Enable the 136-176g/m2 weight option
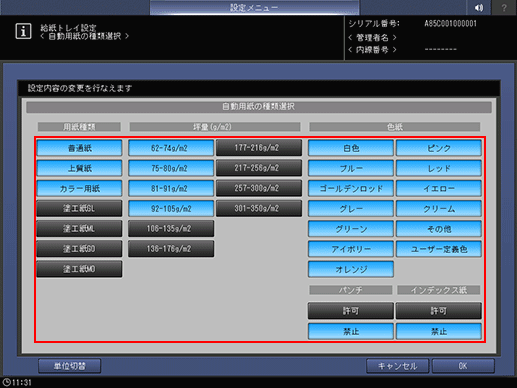 coord(171,249)
